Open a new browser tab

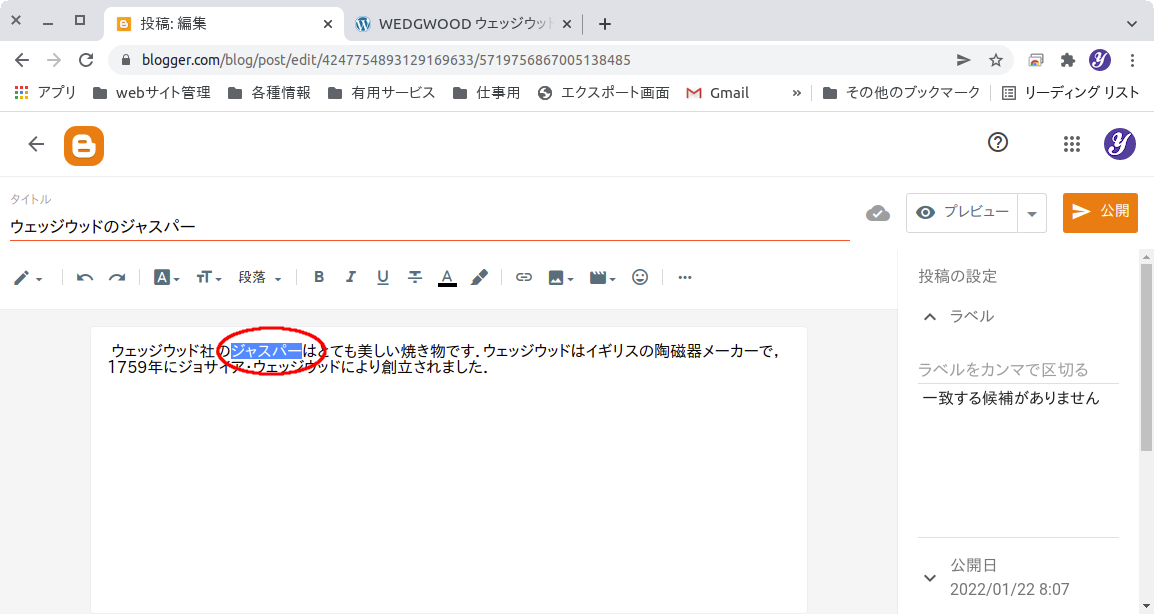605,24
